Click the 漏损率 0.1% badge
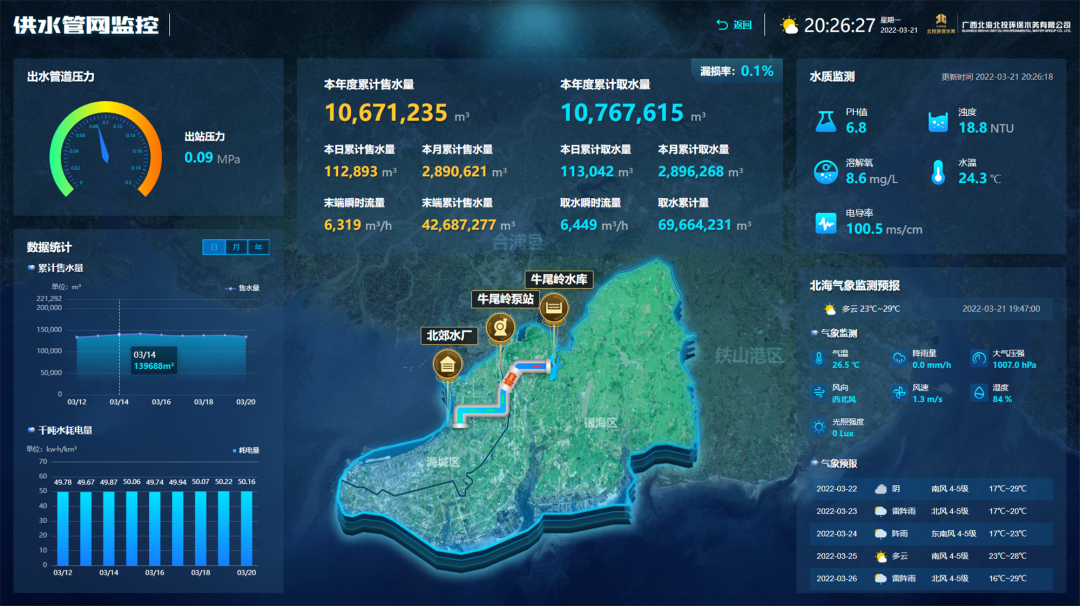Viewport: 1080px width, 606px height. click(x=737, y=71)
